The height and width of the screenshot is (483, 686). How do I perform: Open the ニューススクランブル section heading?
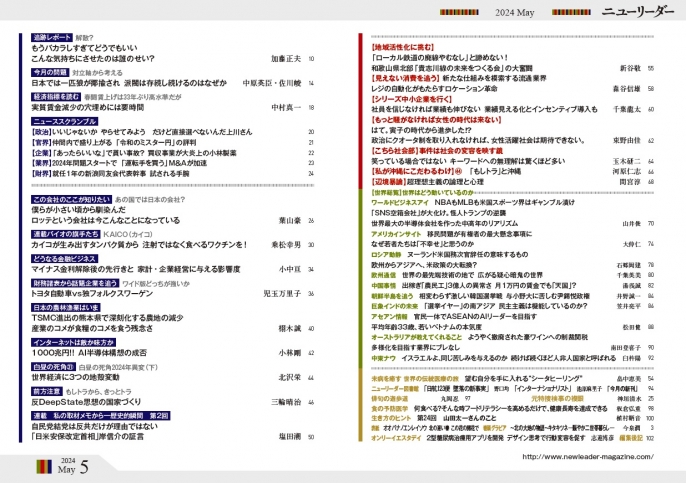point(67,121)
